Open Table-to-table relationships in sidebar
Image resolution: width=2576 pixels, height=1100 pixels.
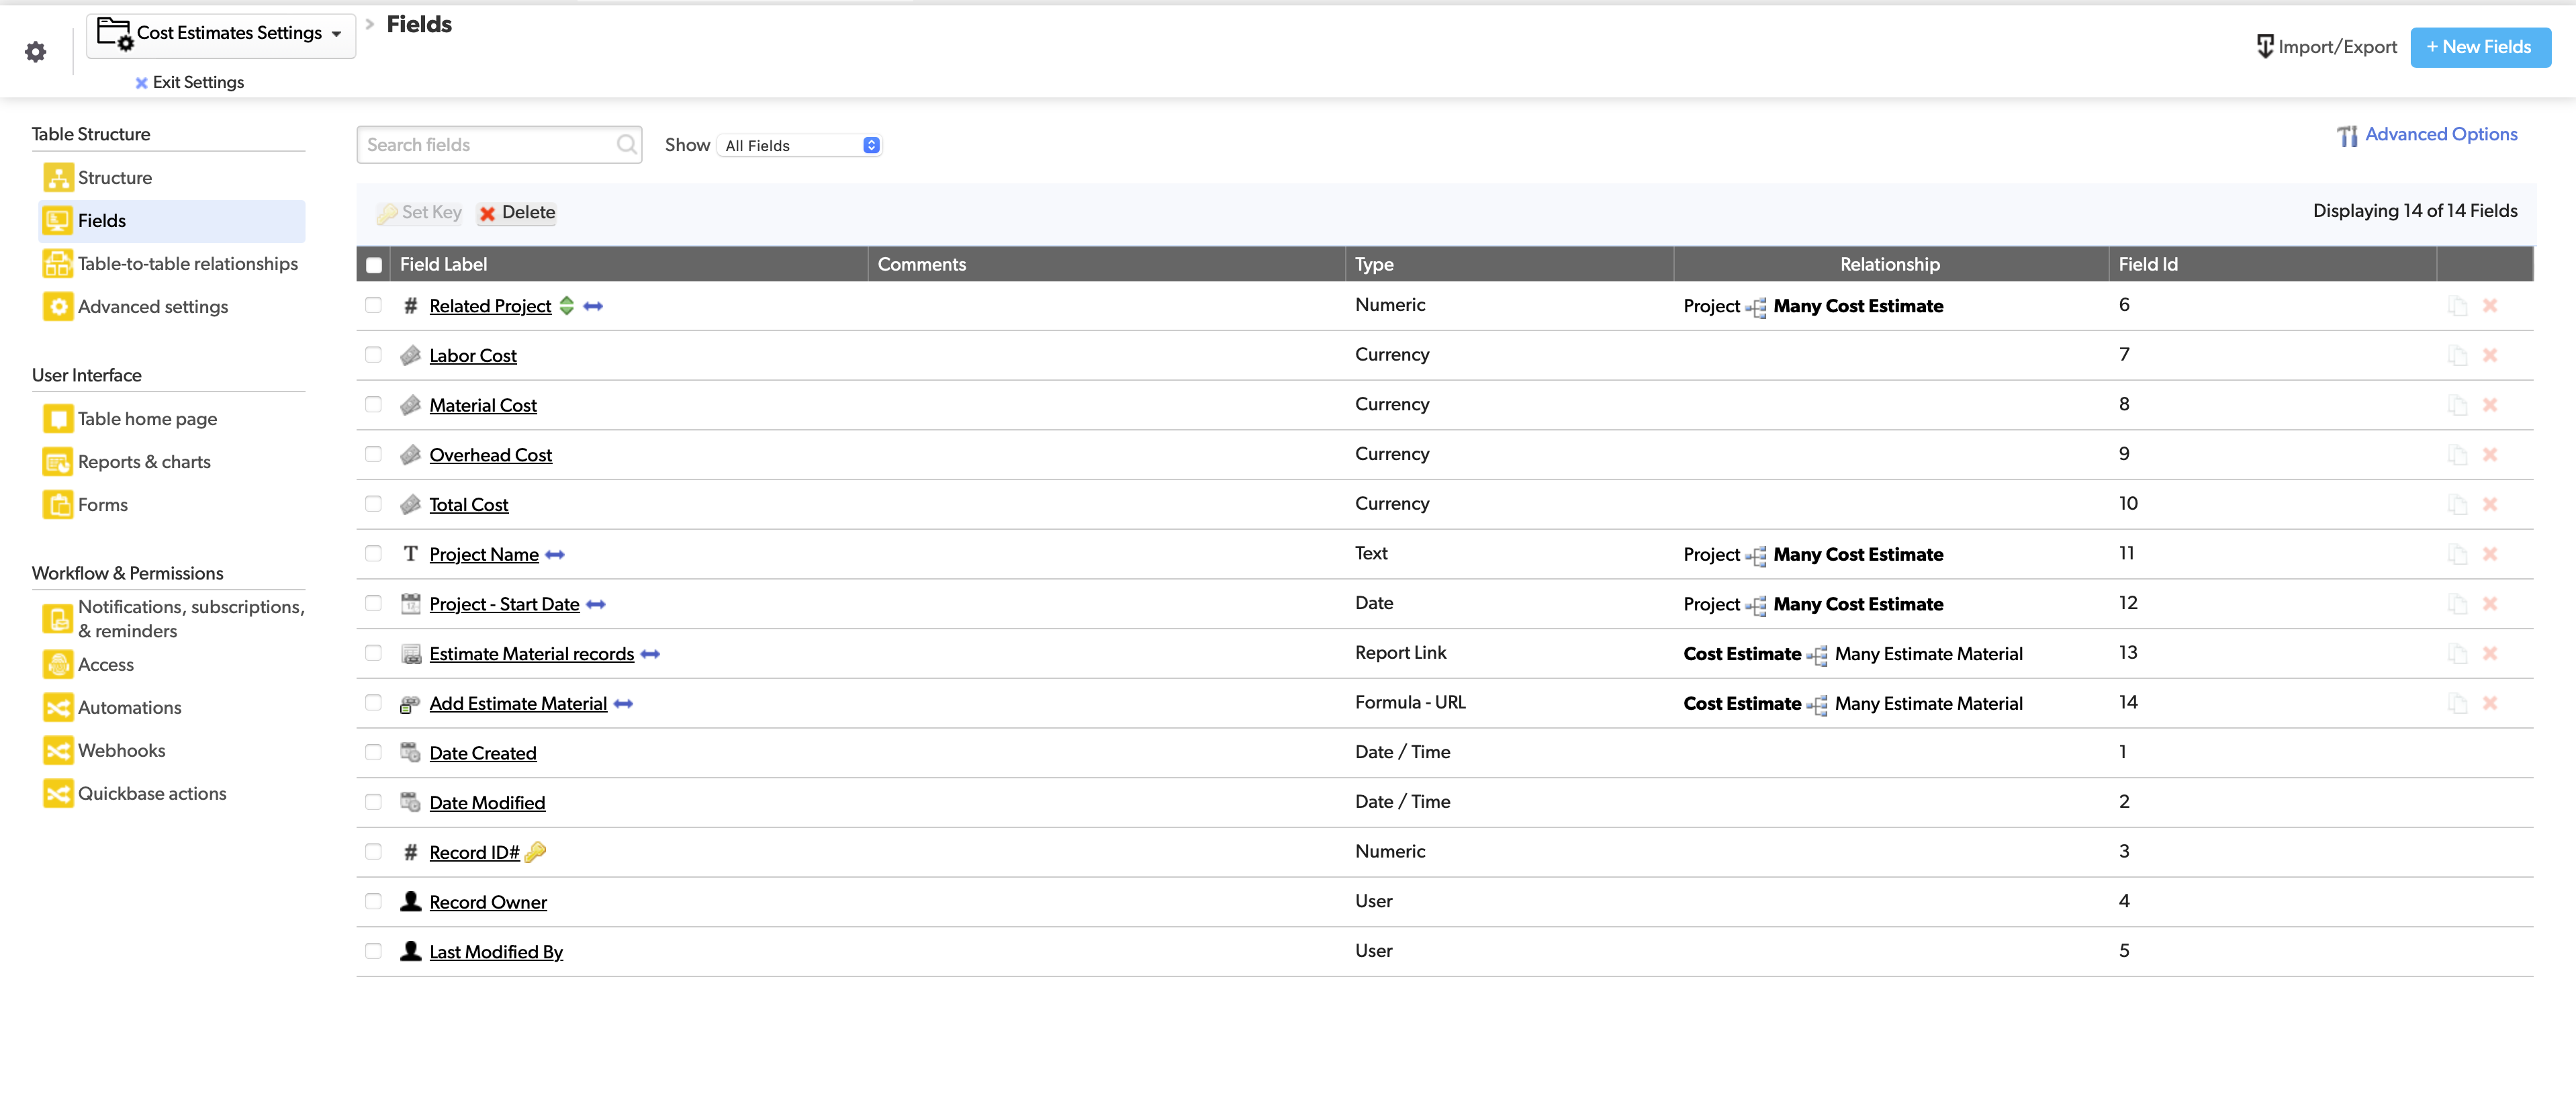pos(187,264)
